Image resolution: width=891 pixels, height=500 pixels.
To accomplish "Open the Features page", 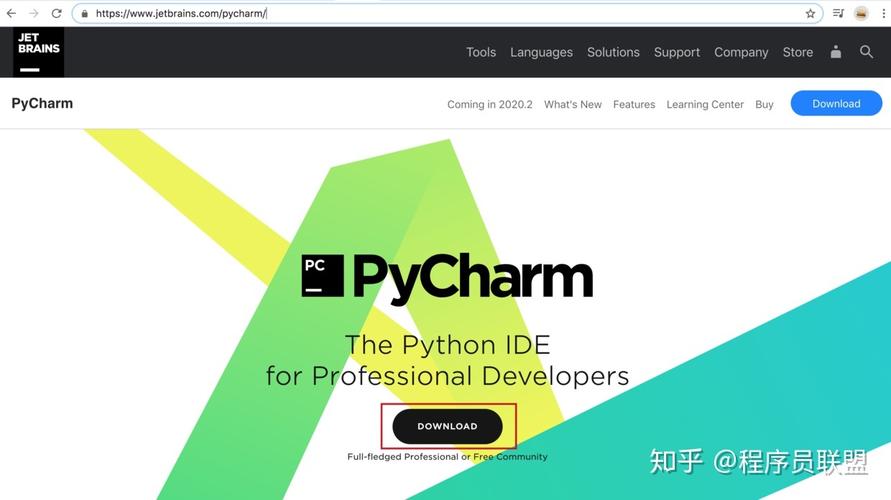I will point(634,105).
